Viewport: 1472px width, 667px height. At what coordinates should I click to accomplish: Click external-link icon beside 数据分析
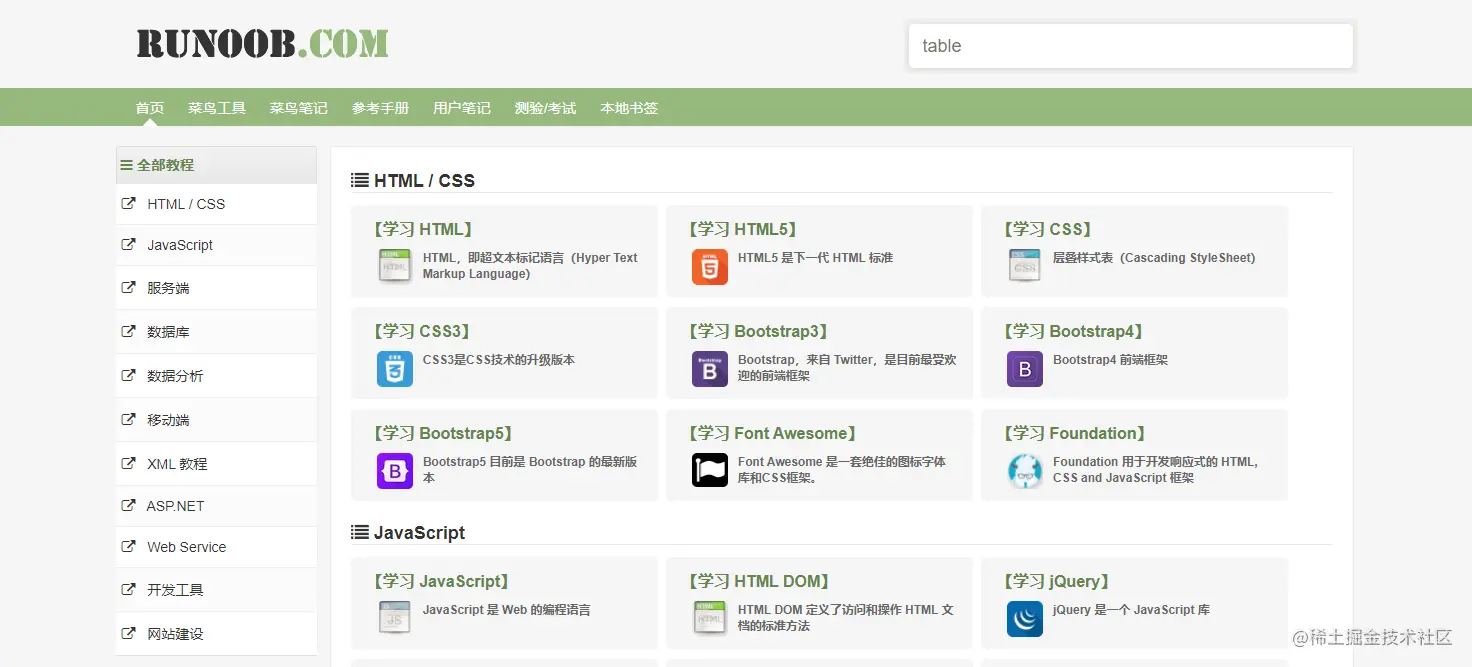pyautogui.click(x=128, y=375)
